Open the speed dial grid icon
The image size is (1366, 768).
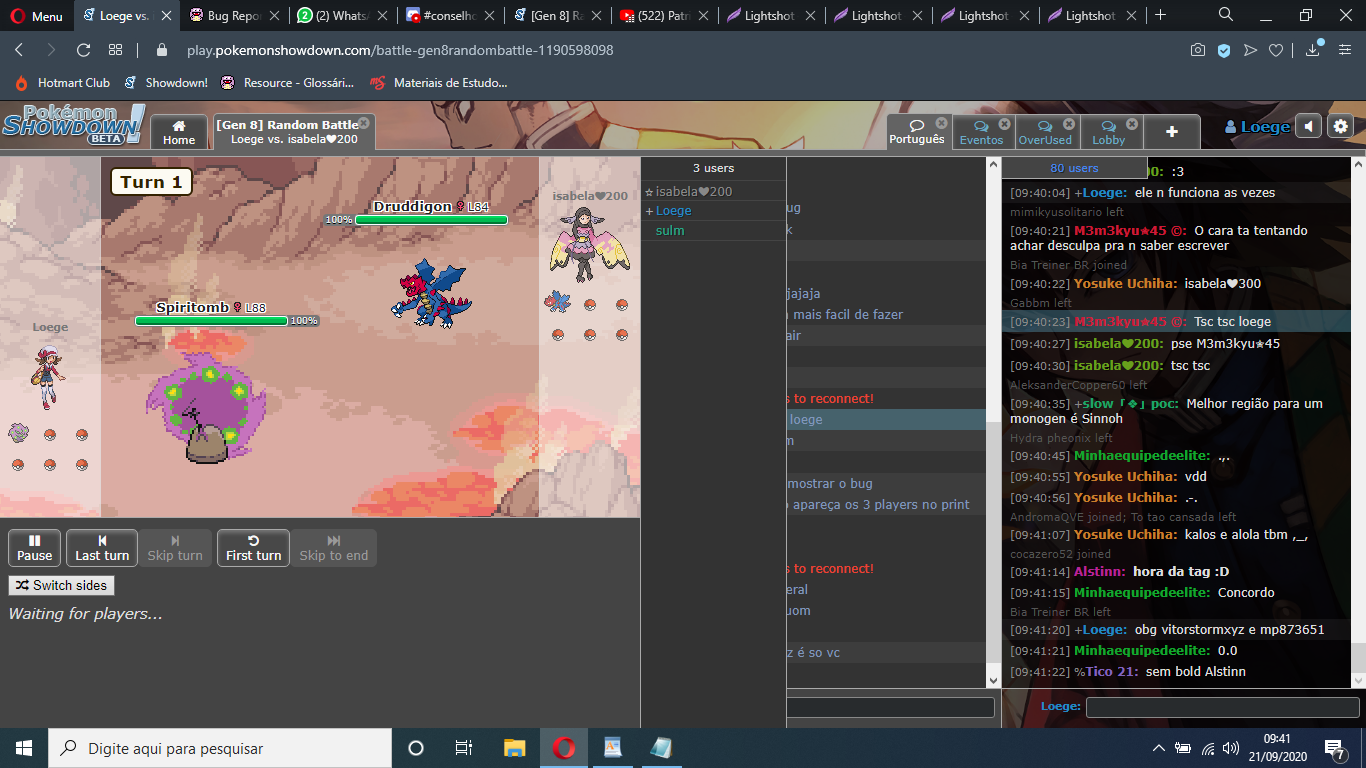pyautogui.click(x=115, y=50)
